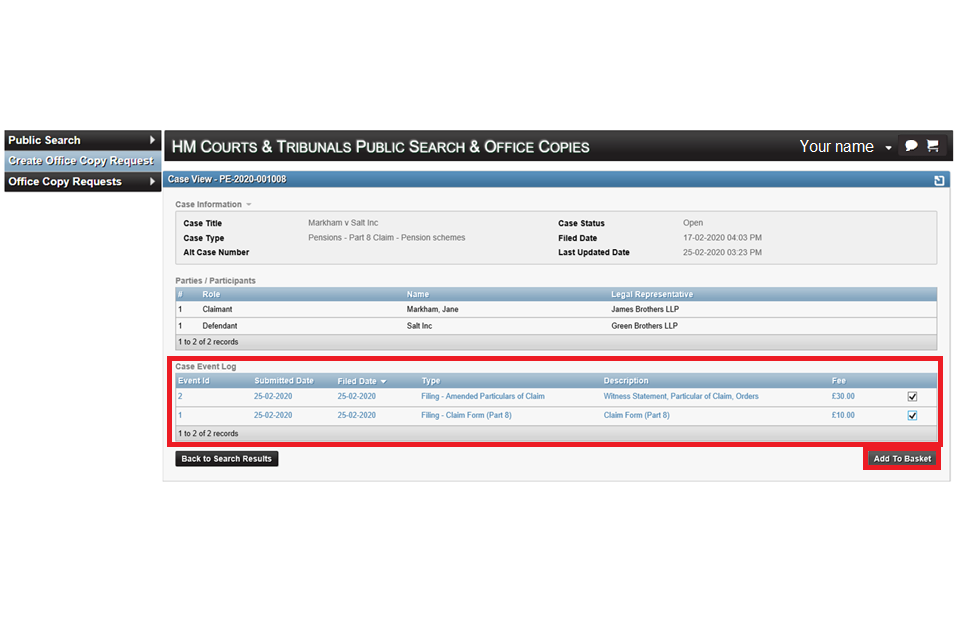Click the Public Search arrow icon
The image size is (960, 640).
[153, 140]
